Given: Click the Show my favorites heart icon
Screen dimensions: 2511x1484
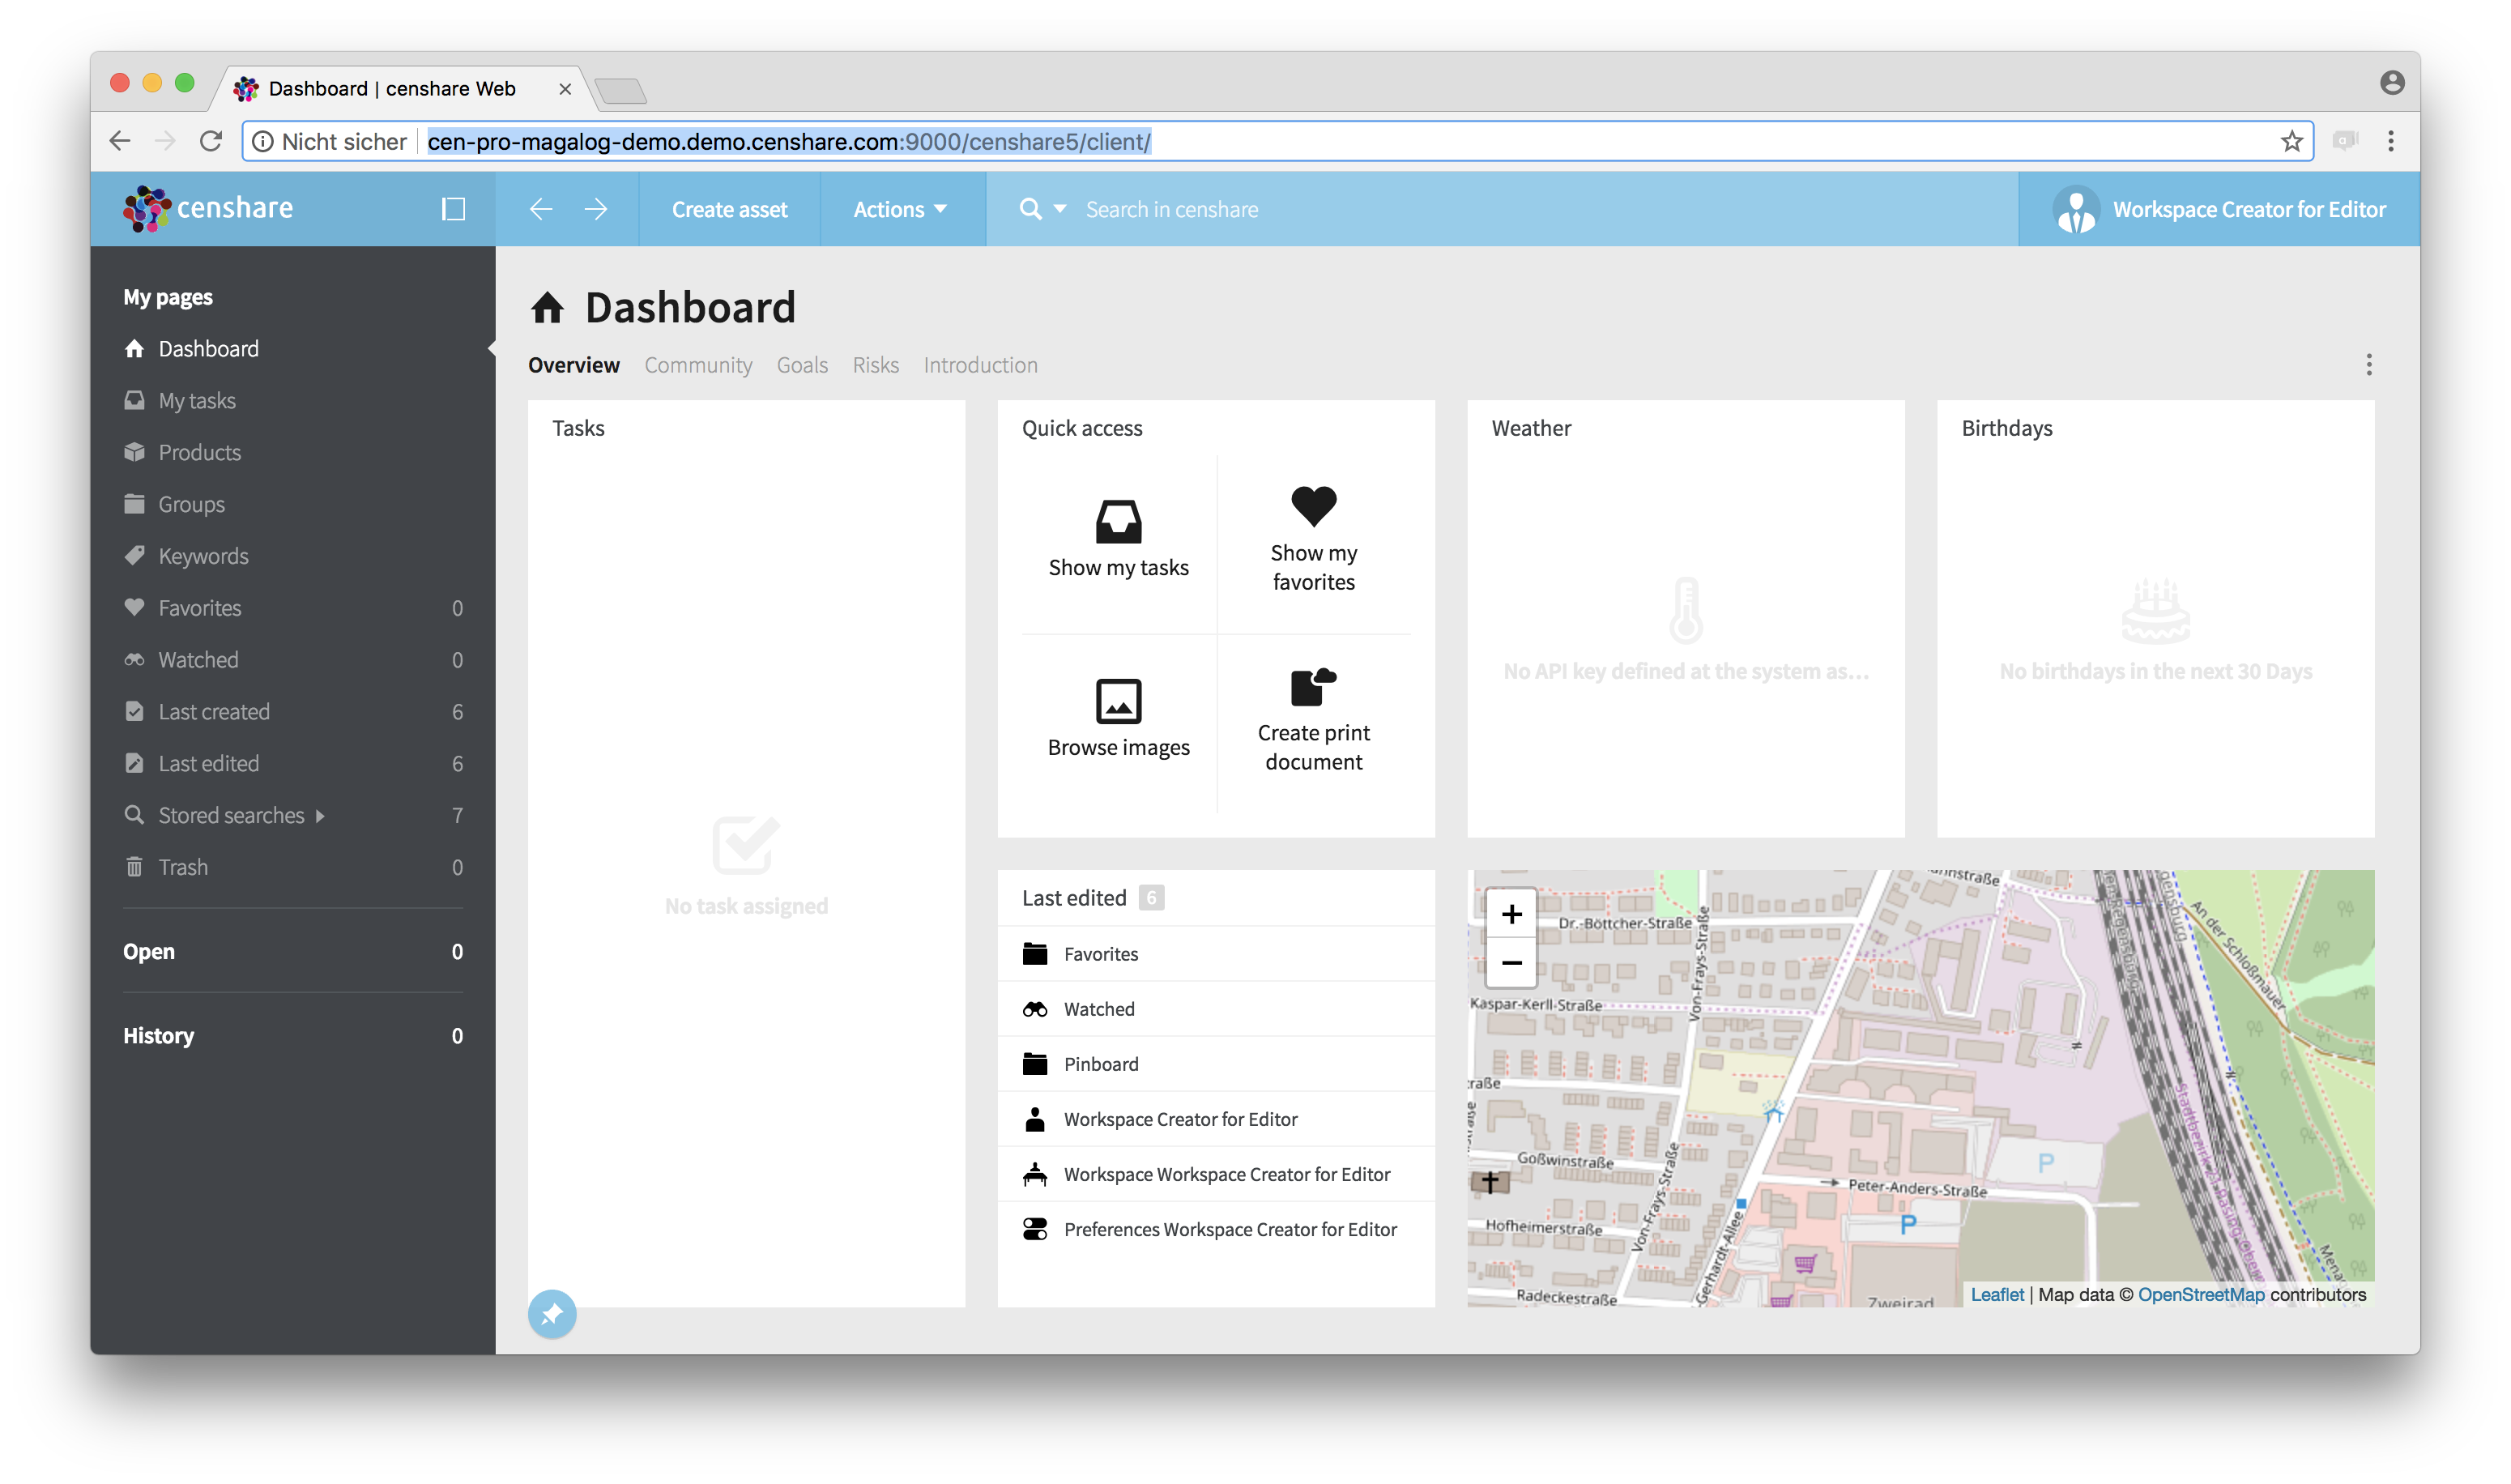Looking at the screenshot, I should point(1313,506).
